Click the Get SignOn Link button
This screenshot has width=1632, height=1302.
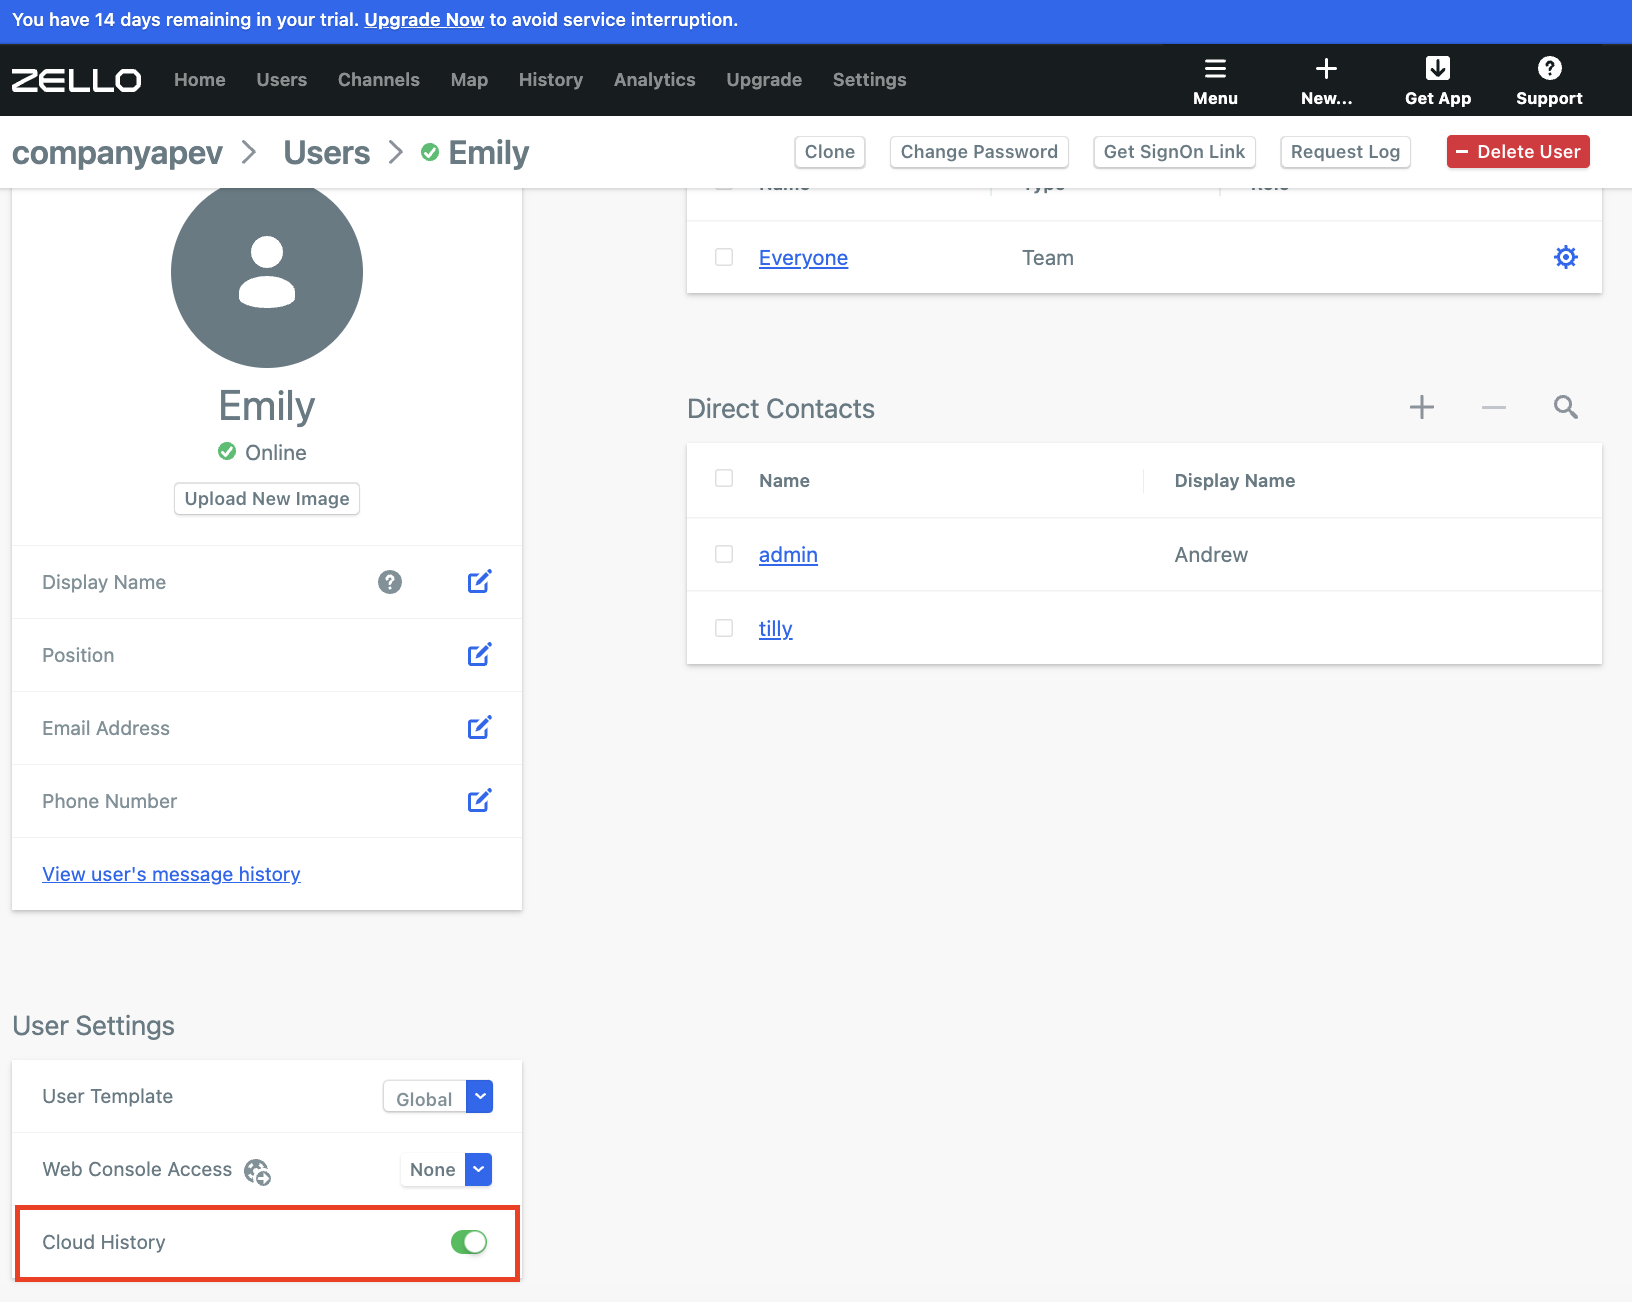(x=1174, y=152)
